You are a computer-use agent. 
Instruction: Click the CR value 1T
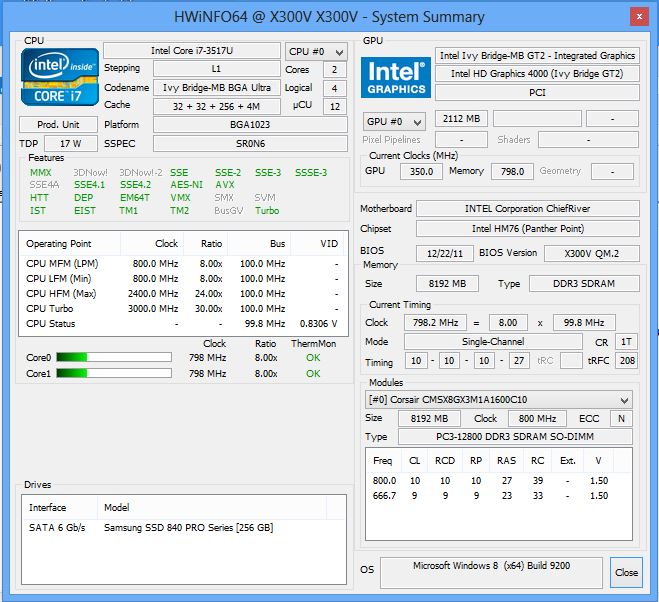click(626, 341)
